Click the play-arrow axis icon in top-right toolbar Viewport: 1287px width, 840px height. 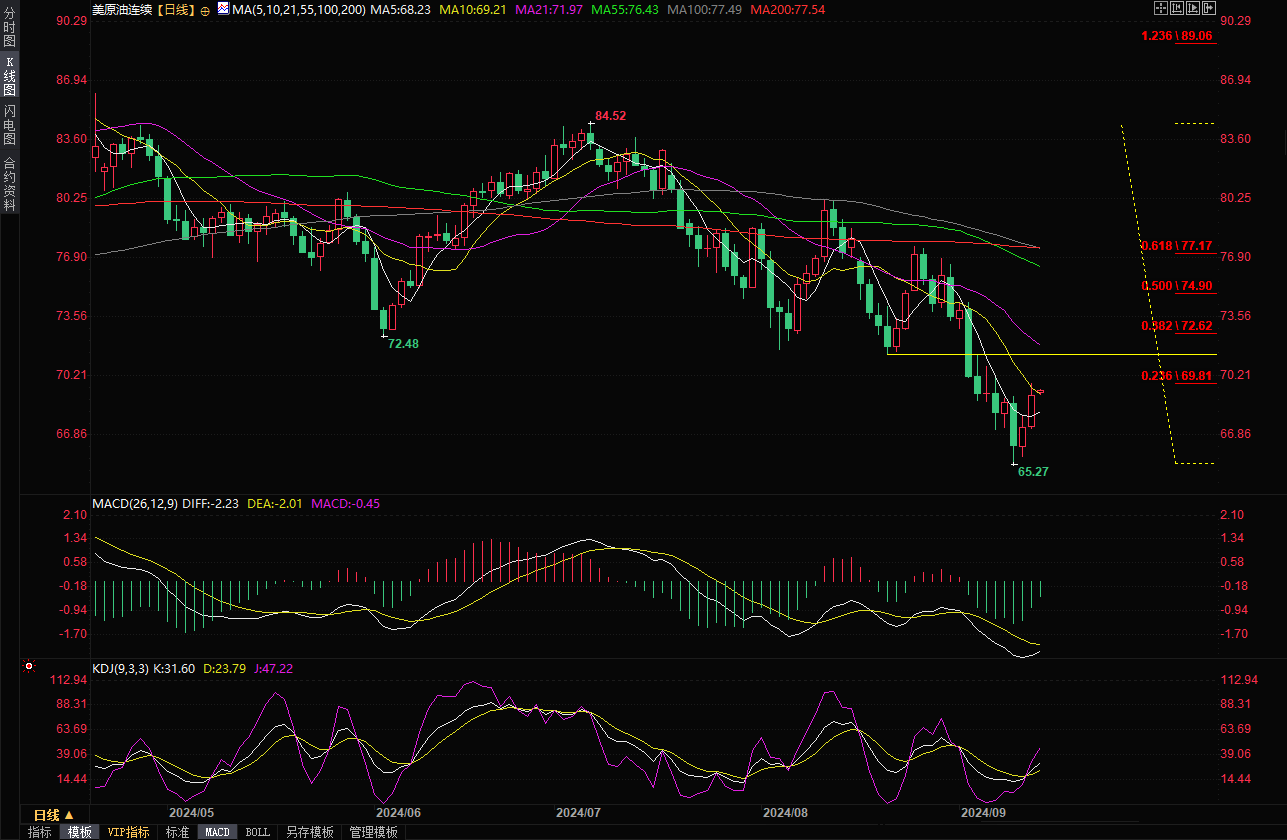pos(1193,8)
